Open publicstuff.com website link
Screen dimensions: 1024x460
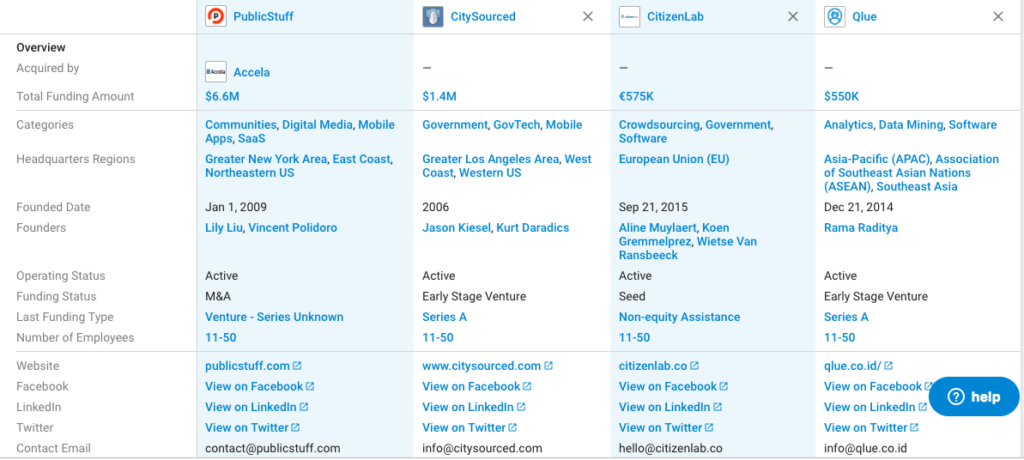248,366
